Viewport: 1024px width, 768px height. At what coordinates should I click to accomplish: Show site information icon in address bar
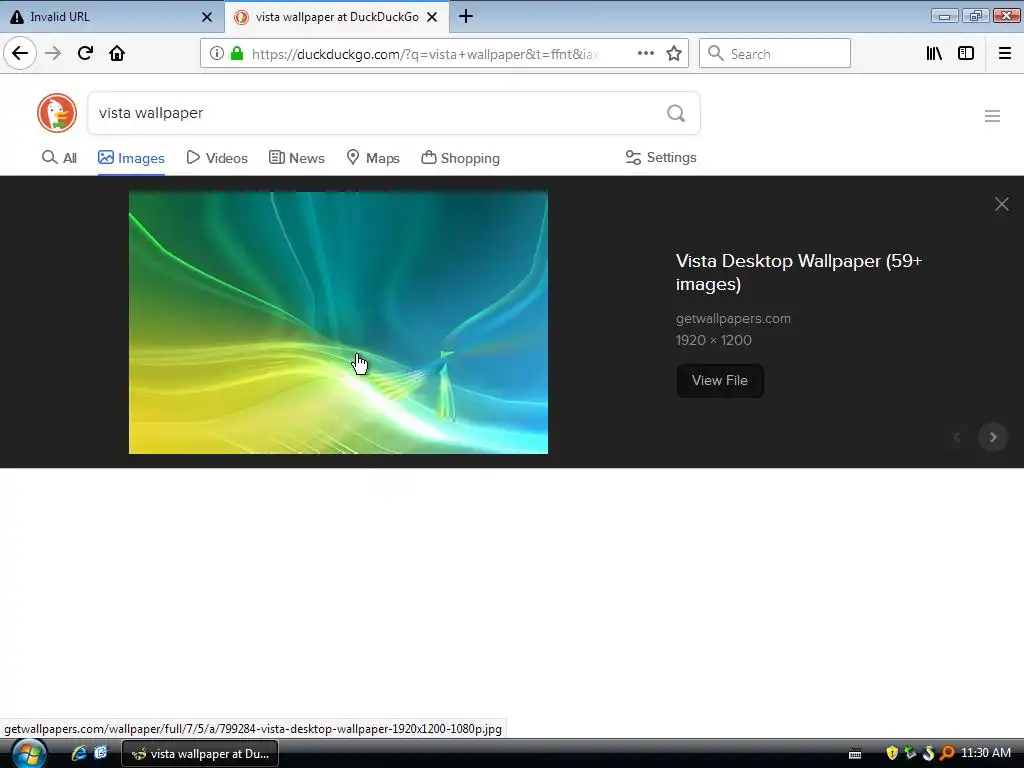coord(217,54)
